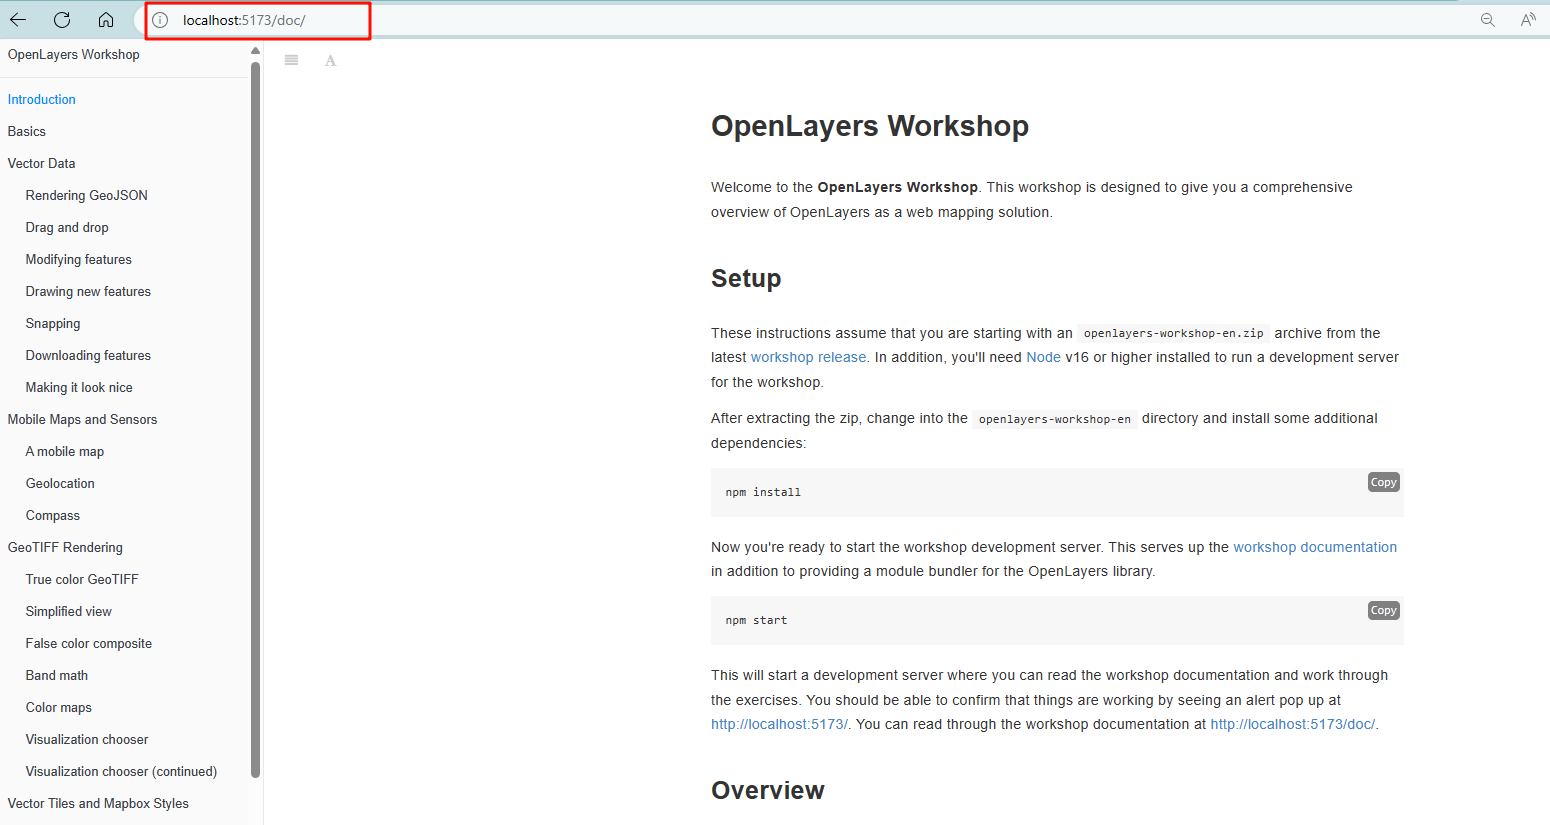
Task: Go back using the browser back arrow
Action: click(18, 20)
